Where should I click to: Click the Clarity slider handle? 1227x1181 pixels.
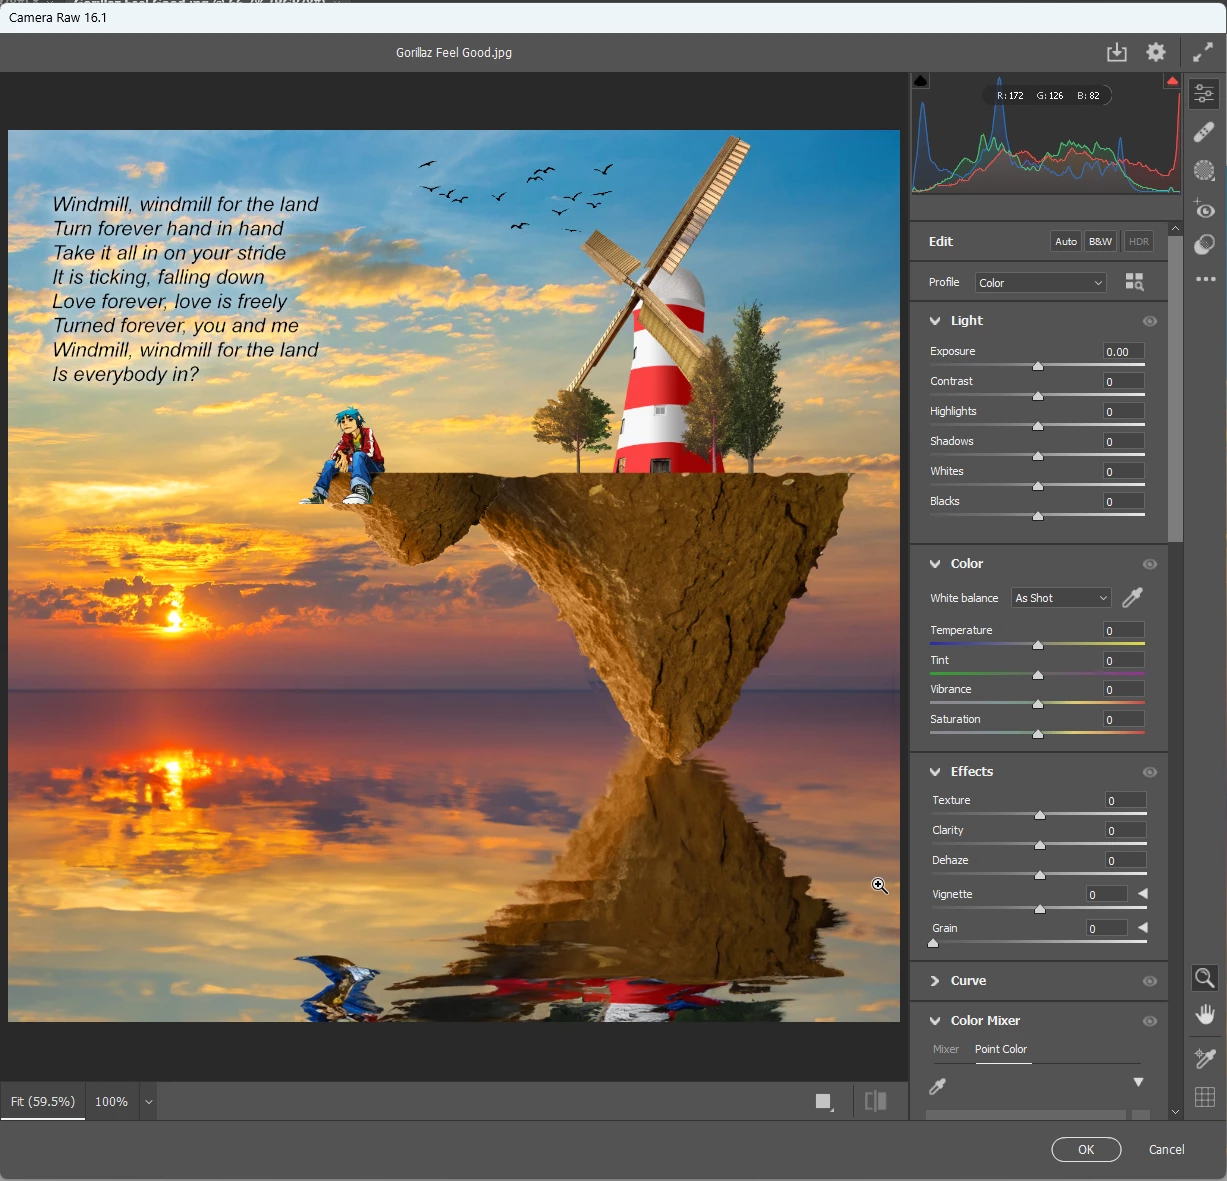(x=1040, y=845)
